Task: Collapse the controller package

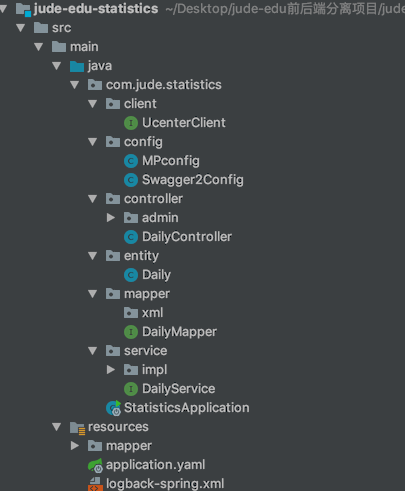Action: coord(93,199)
